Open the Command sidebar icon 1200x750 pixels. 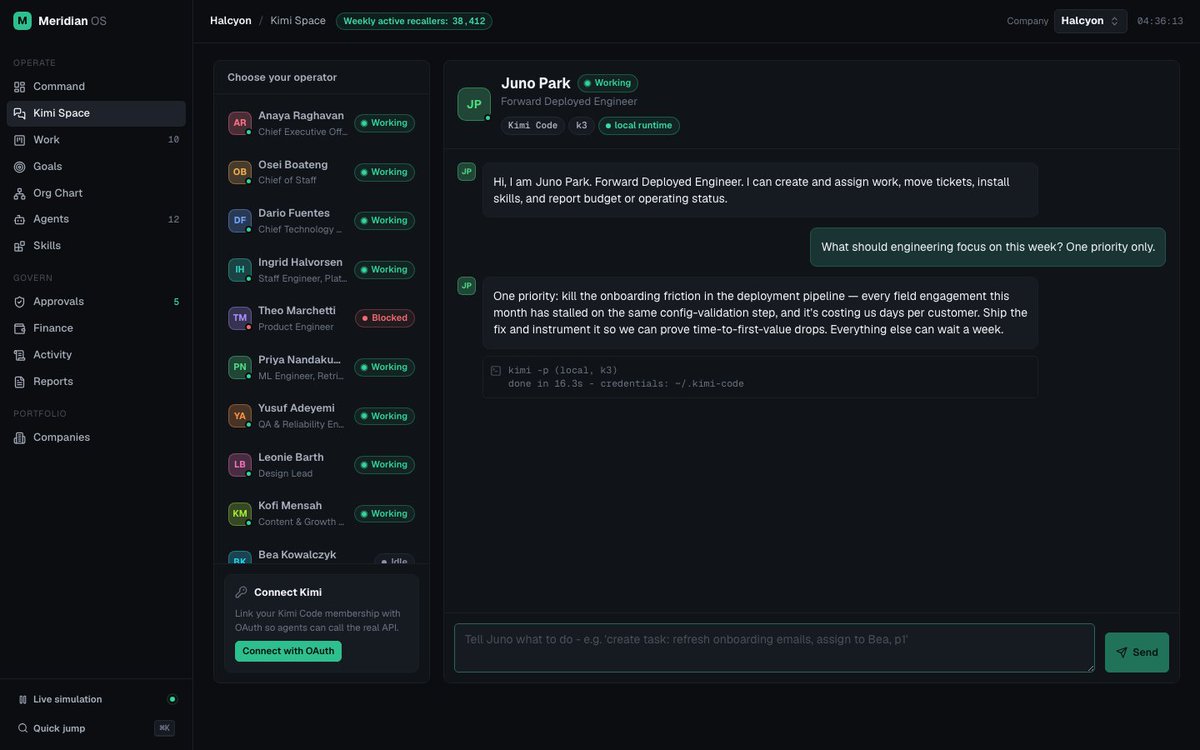20,87
